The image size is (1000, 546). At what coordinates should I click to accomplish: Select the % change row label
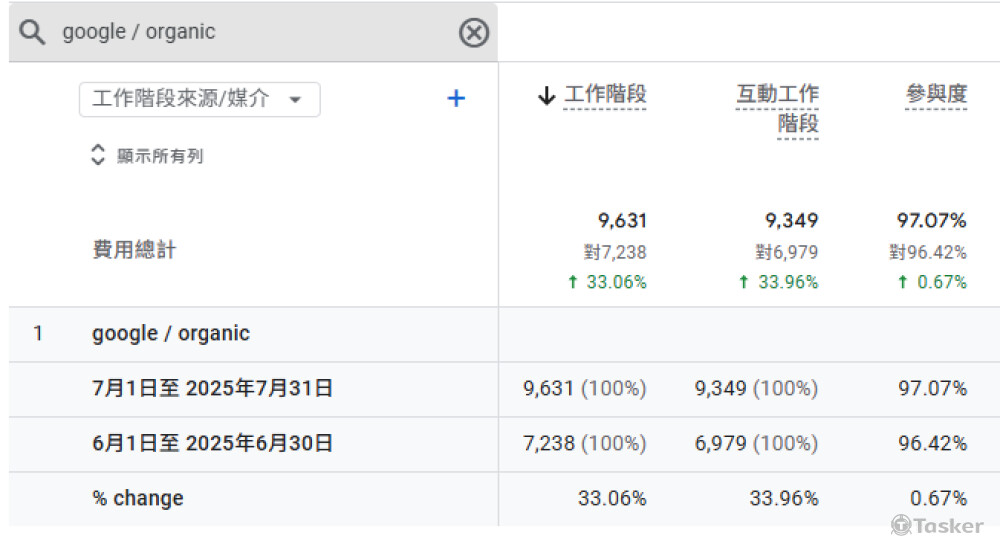click(138, 498)
